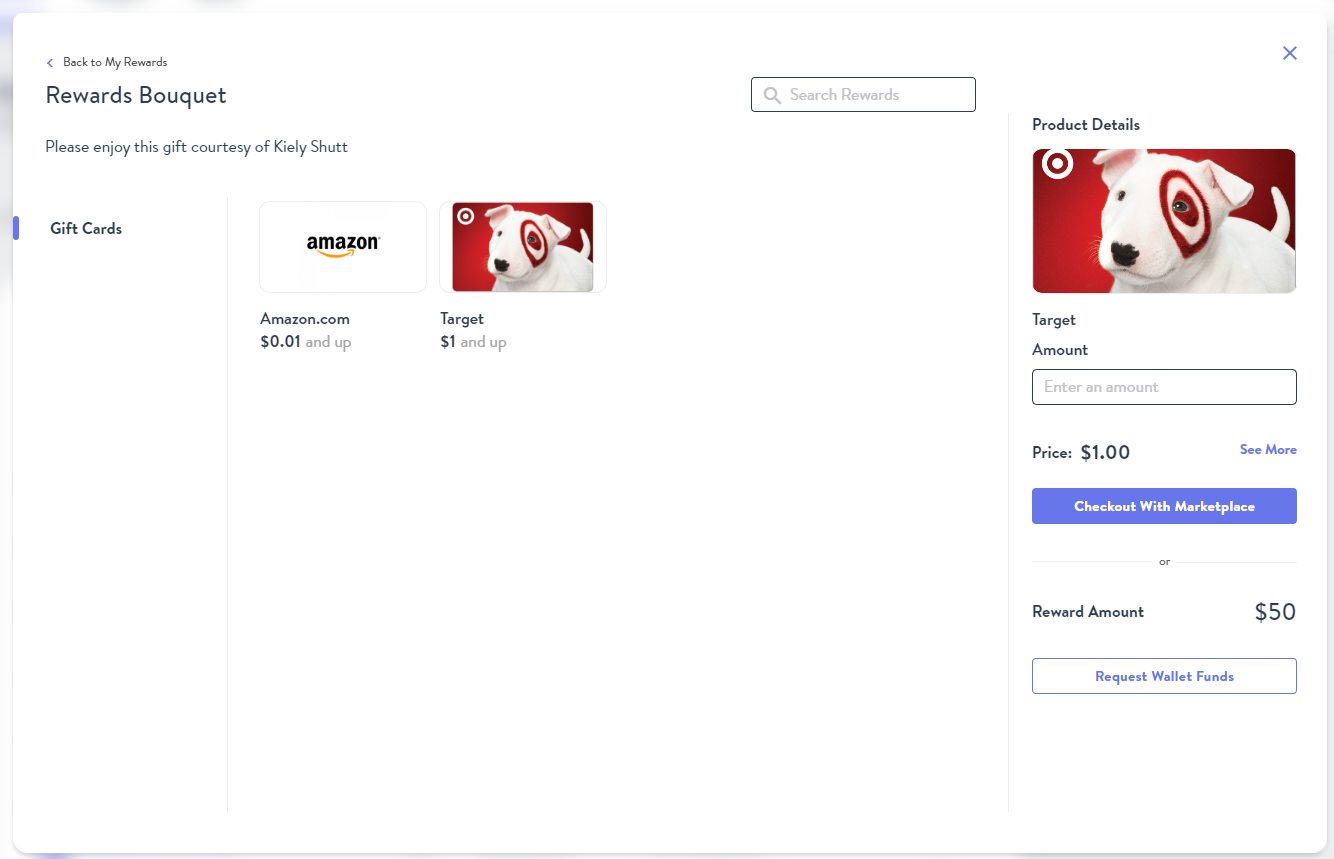Focus the Search Rewards field
This screenshot has width=1334, height=859.
(x=863, y=95)
